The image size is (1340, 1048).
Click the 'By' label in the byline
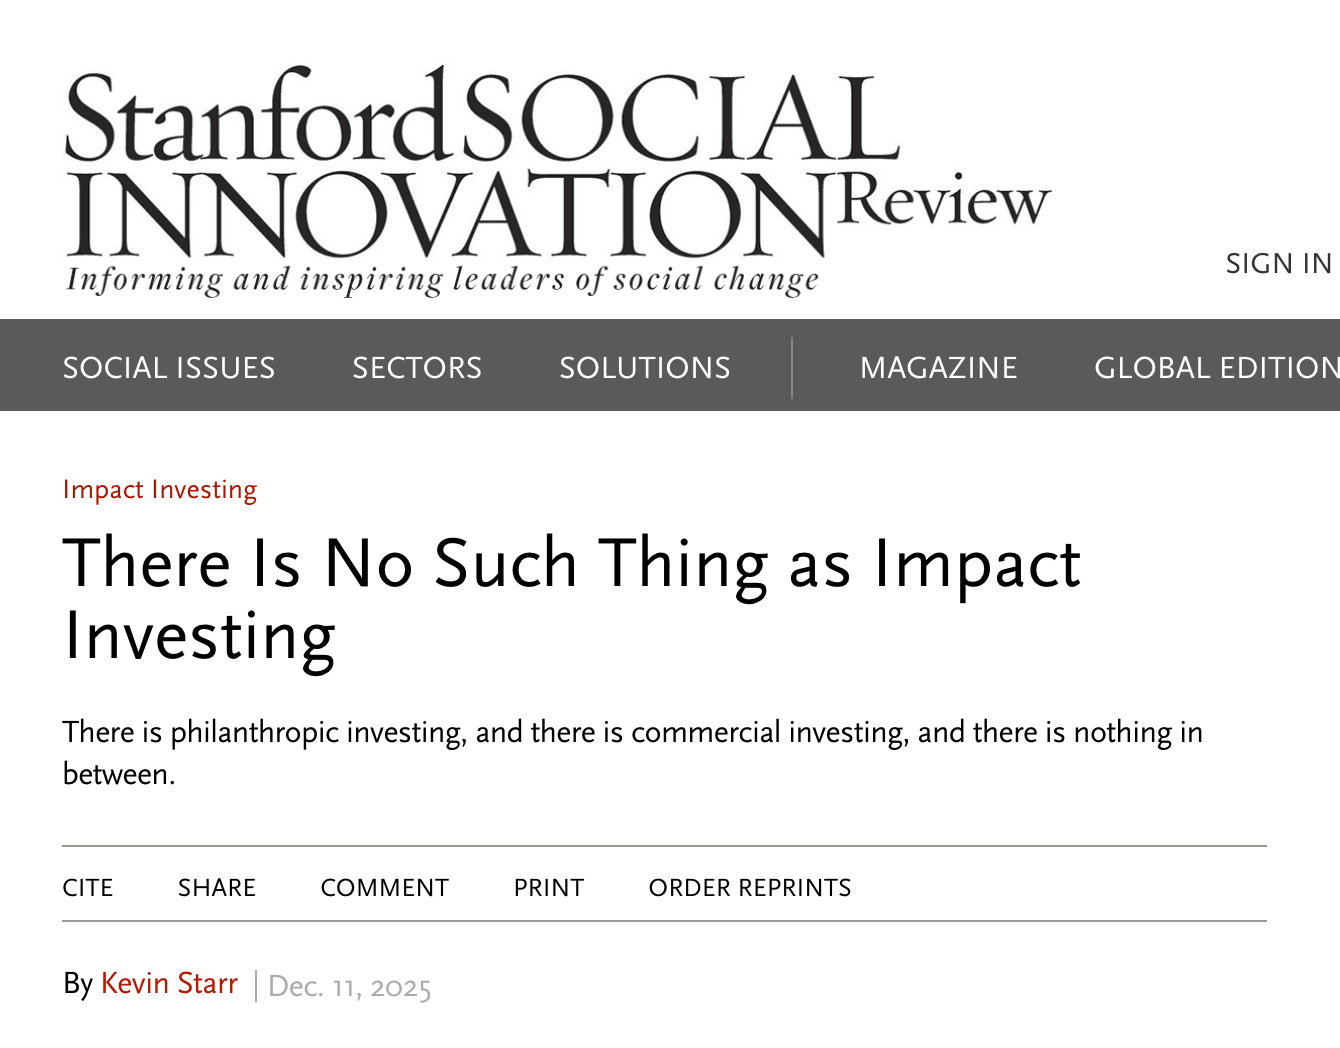click(x=78, y=984)
